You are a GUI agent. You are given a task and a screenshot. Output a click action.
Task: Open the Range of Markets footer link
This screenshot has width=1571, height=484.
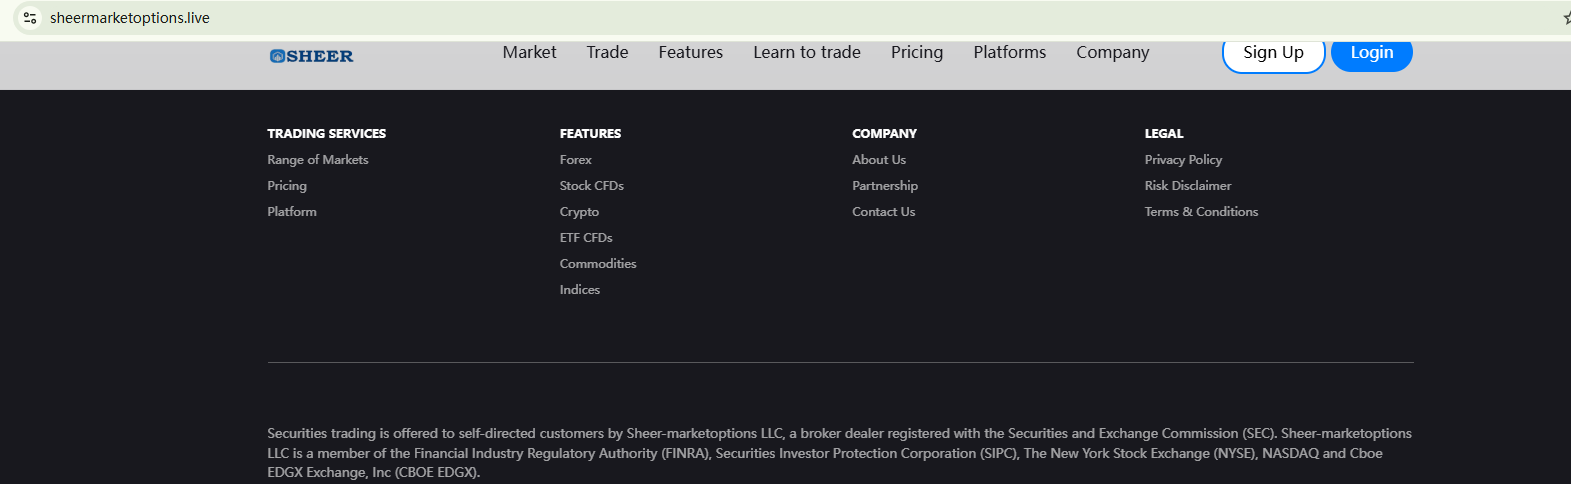[x=317, y=160]
